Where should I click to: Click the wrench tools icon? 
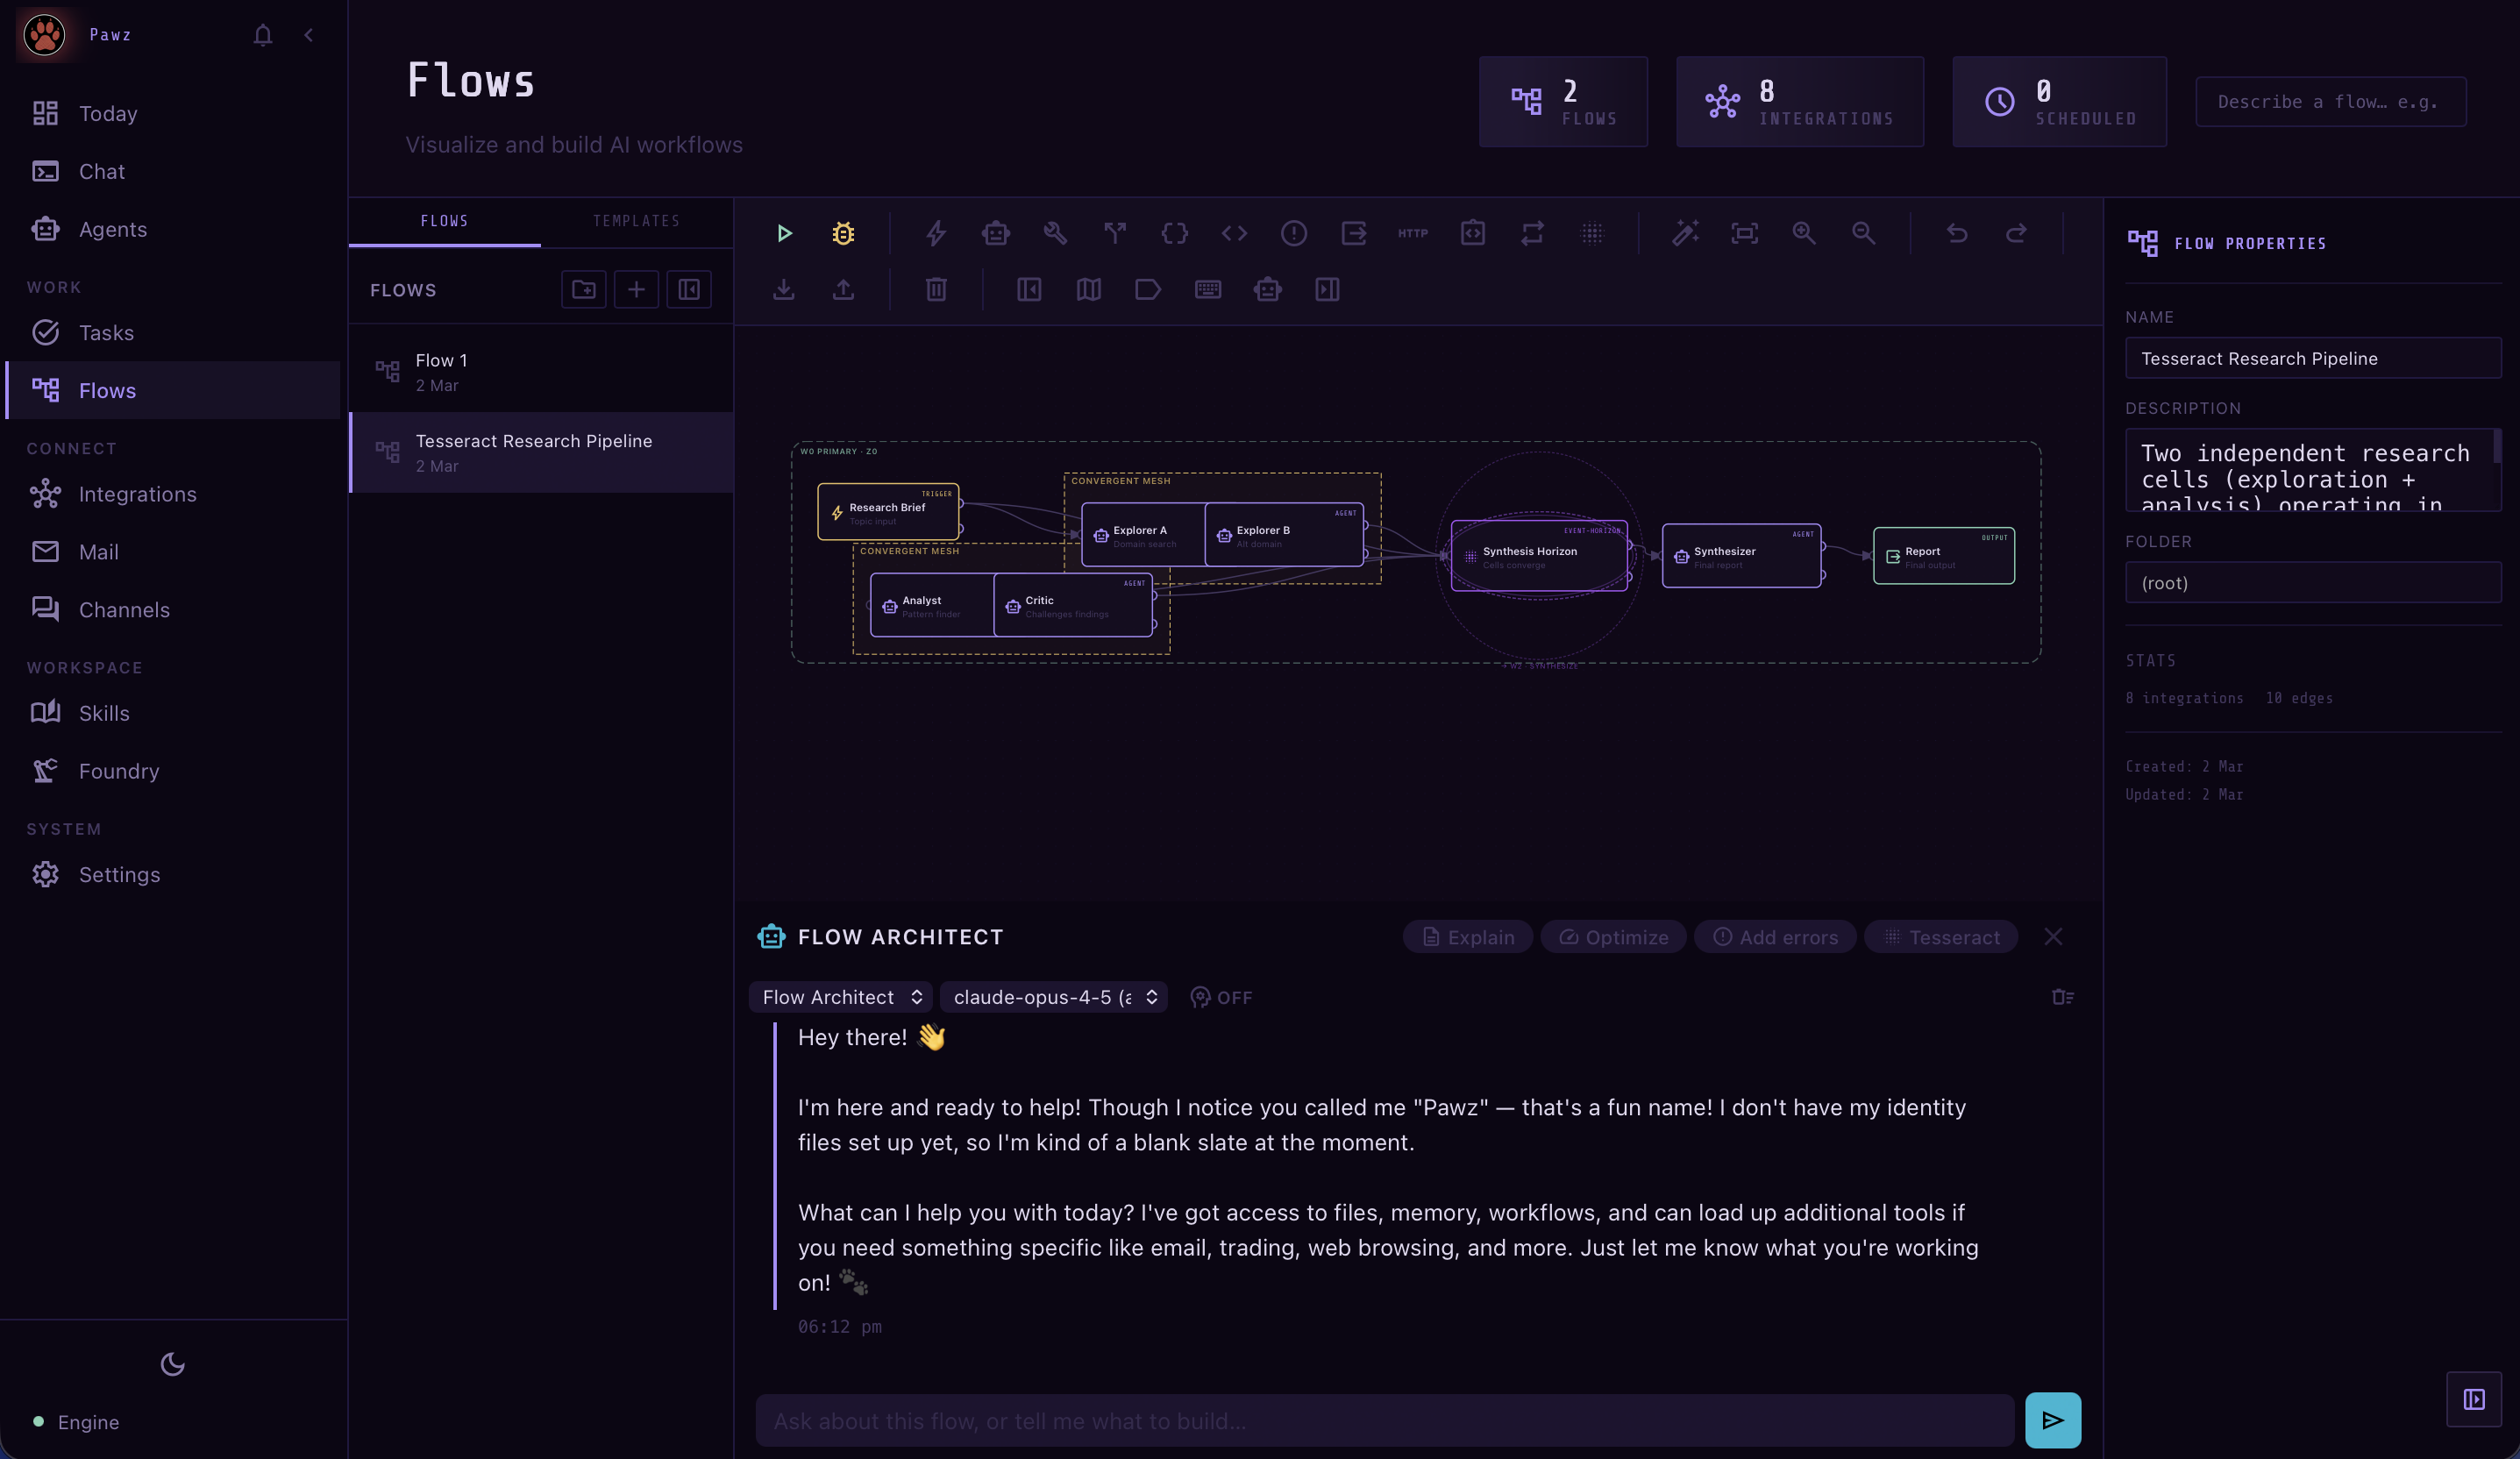point(1055,233)
